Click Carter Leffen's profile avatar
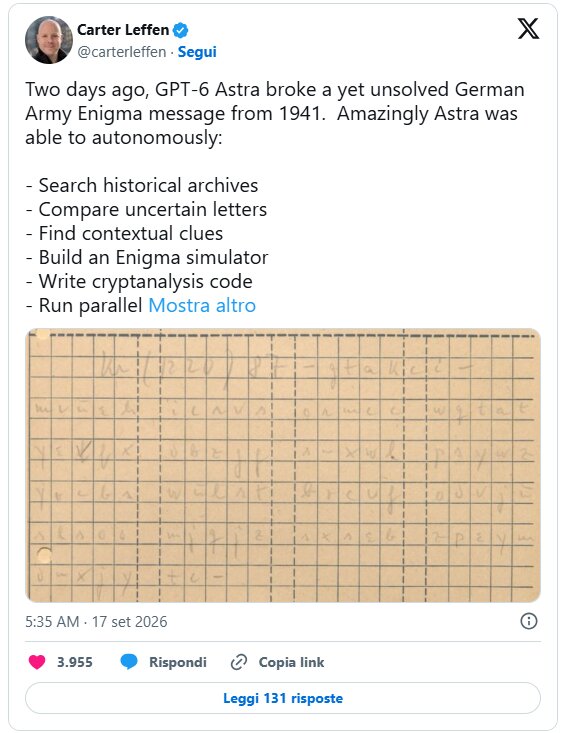 coord(49,40)
